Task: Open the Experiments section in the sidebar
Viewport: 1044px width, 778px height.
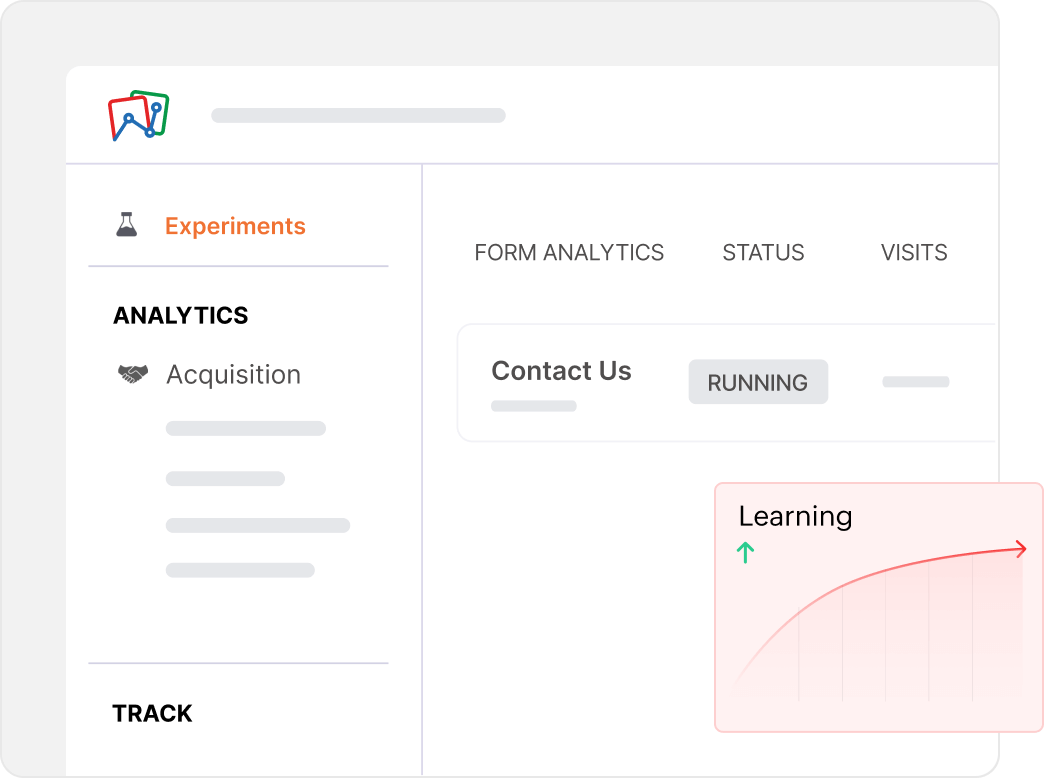Action: (235, 226)
